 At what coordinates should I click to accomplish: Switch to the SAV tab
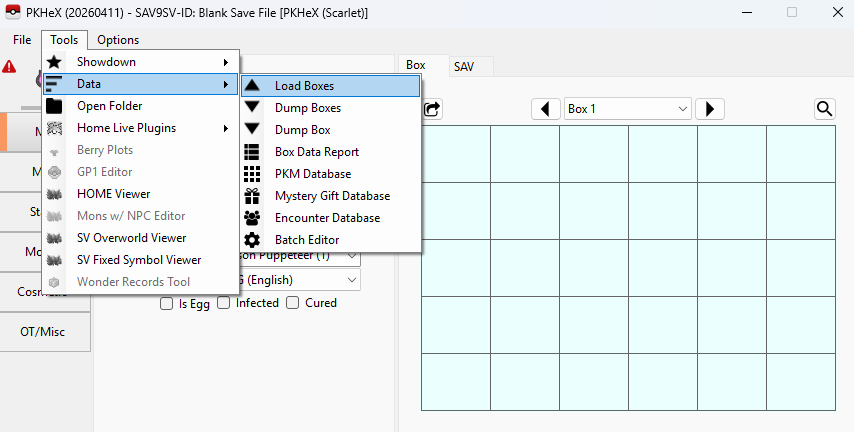click(x=464, y=66)
